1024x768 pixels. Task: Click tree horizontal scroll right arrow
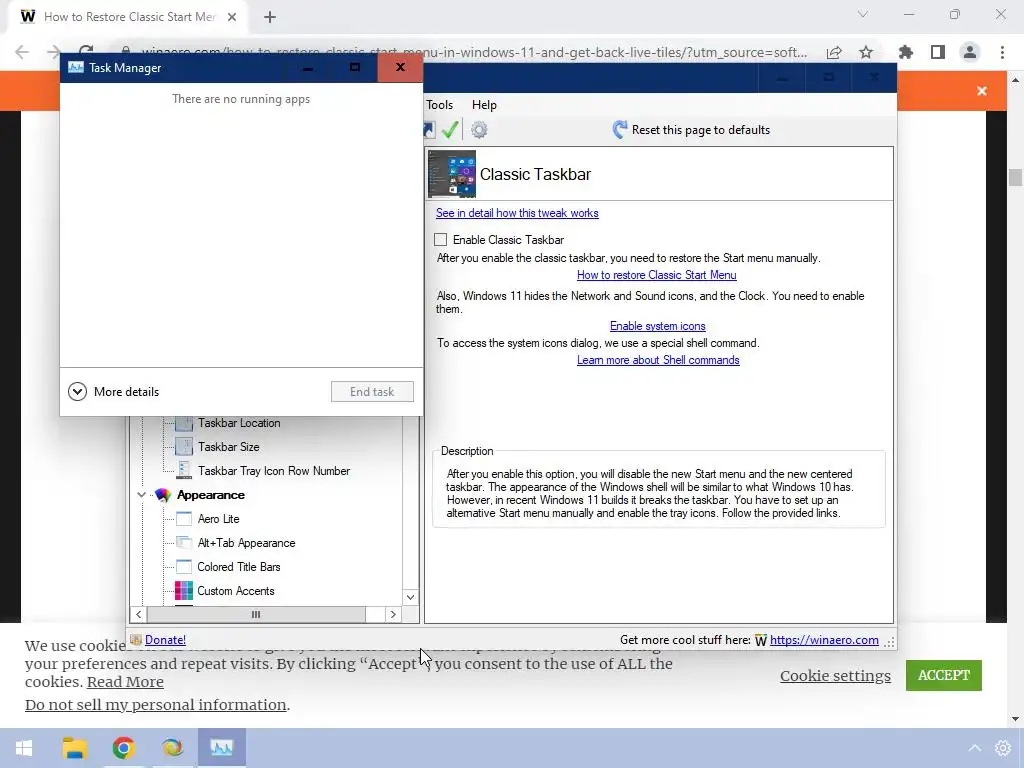(392, 615)
